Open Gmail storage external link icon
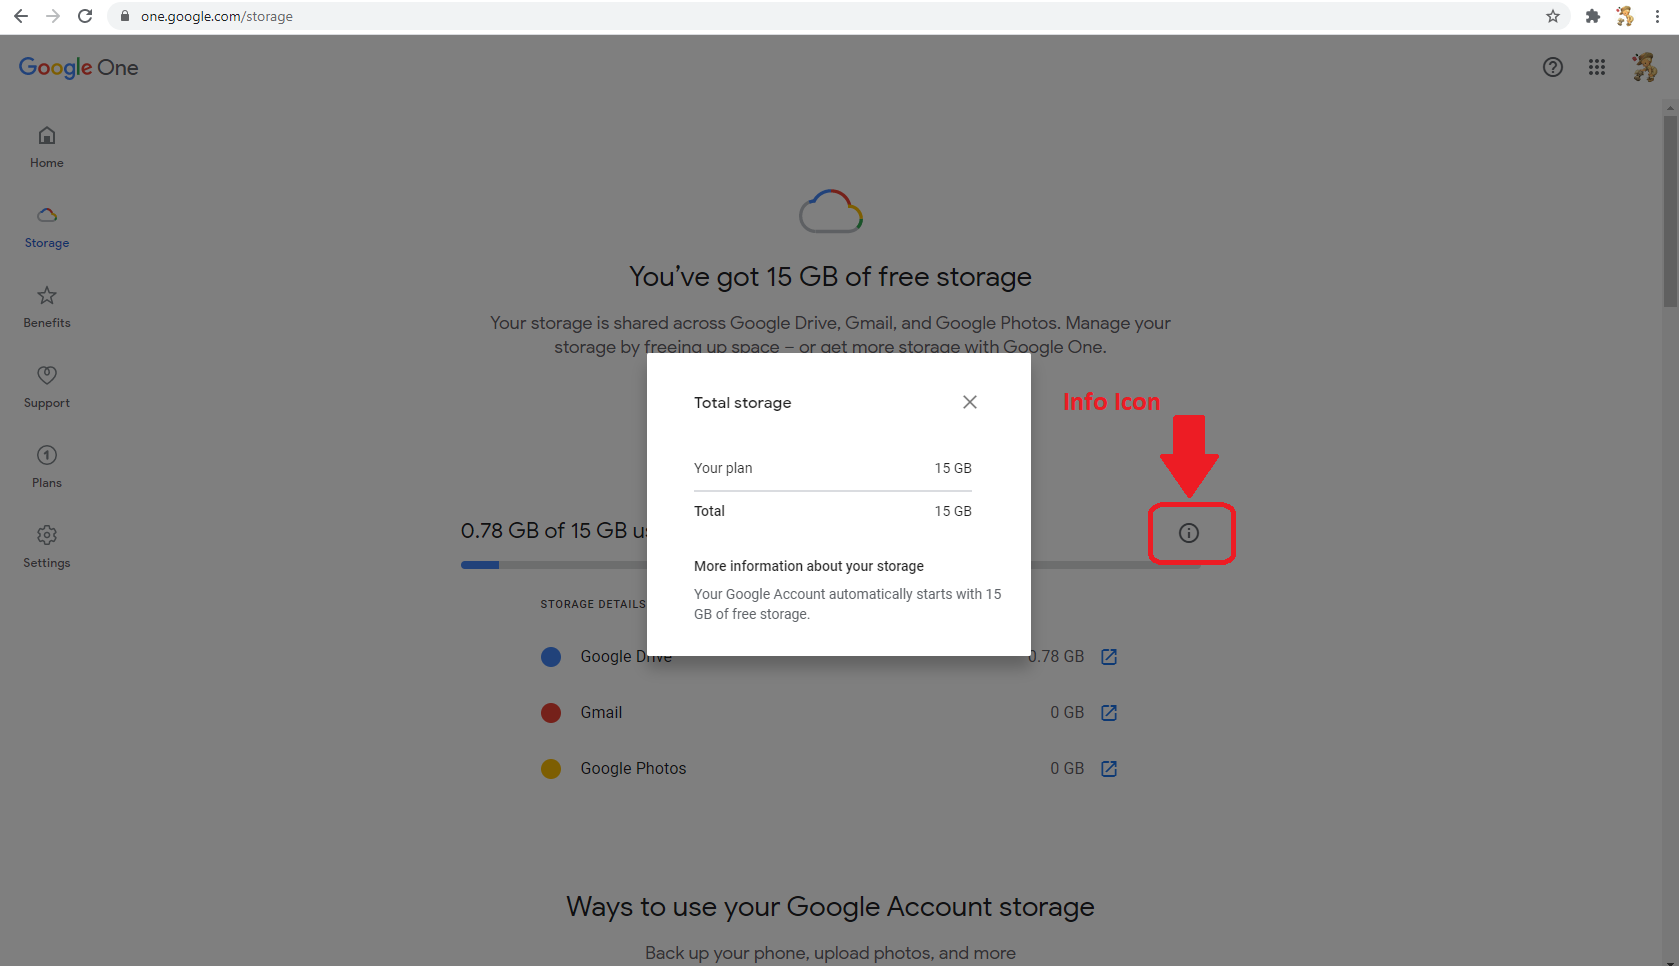Viewport: 1680px width, 966px height. coord(1109,713)
